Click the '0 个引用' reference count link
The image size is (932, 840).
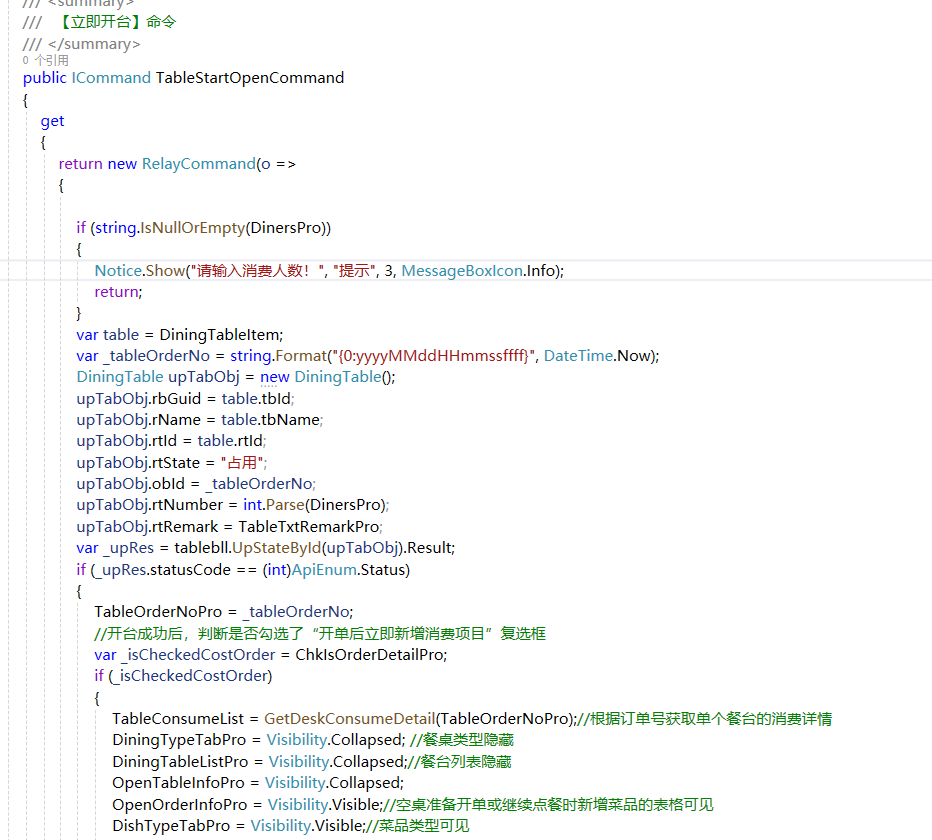(x=46, y=60)
